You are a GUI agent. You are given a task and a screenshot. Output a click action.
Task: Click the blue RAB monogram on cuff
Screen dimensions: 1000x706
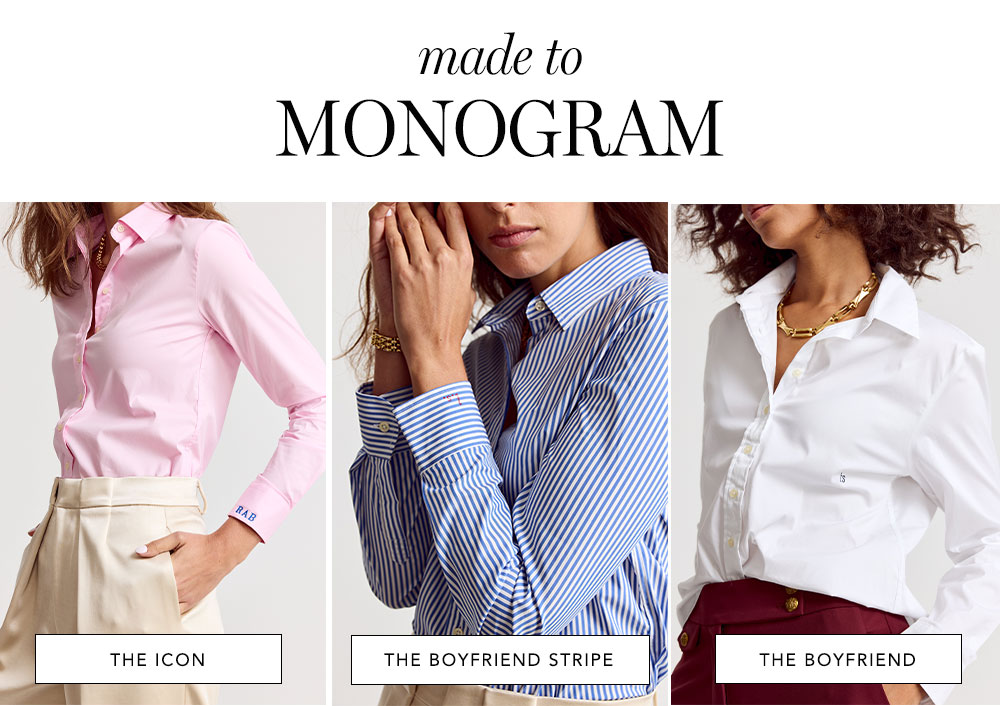pyautogui.click(x=246, y=513)
